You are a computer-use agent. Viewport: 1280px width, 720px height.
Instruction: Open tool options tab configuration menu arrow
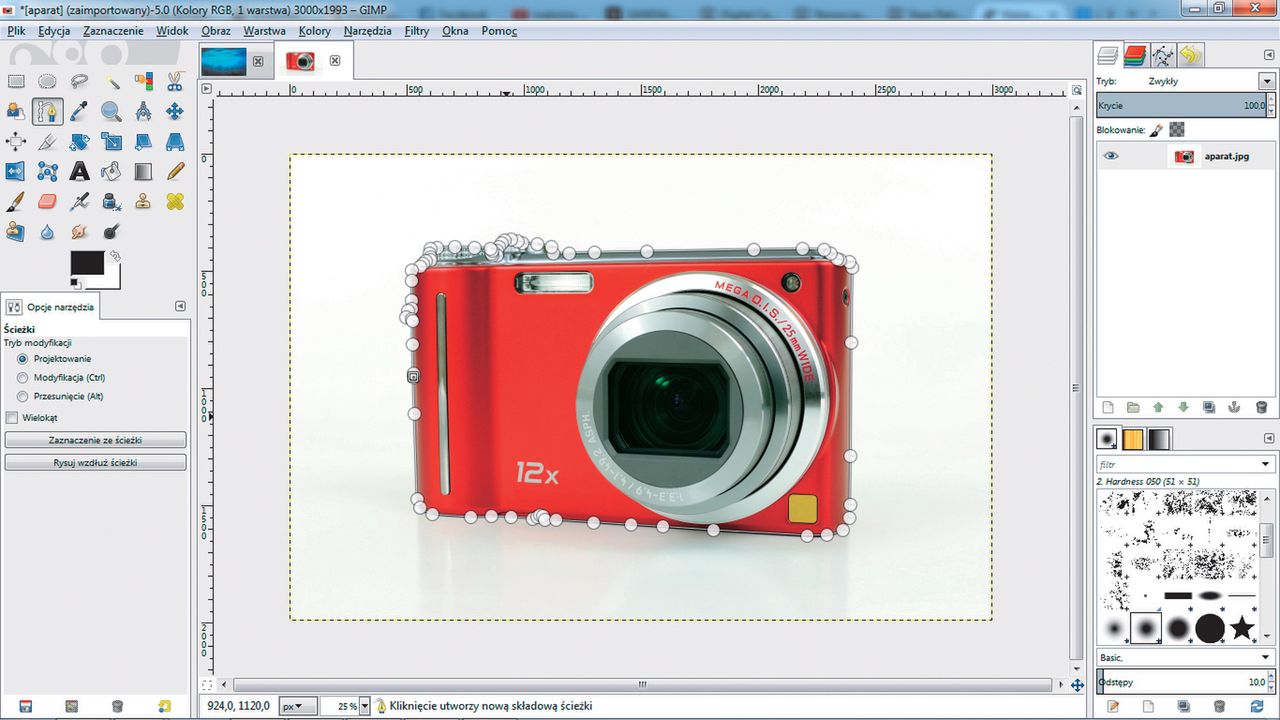(x=180, y=306)
